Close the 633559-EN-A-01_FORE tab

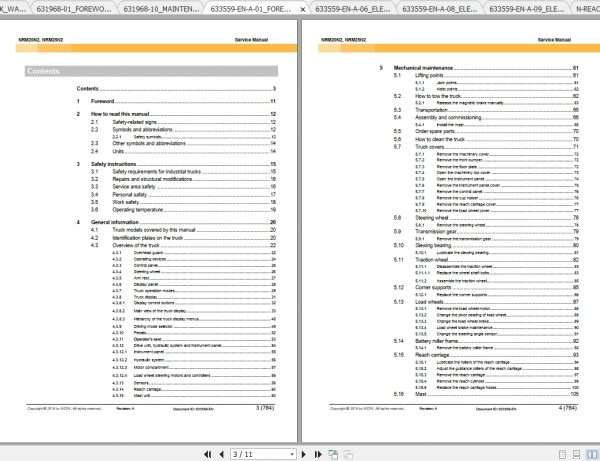pyautogui.click(x=302, y=9)
